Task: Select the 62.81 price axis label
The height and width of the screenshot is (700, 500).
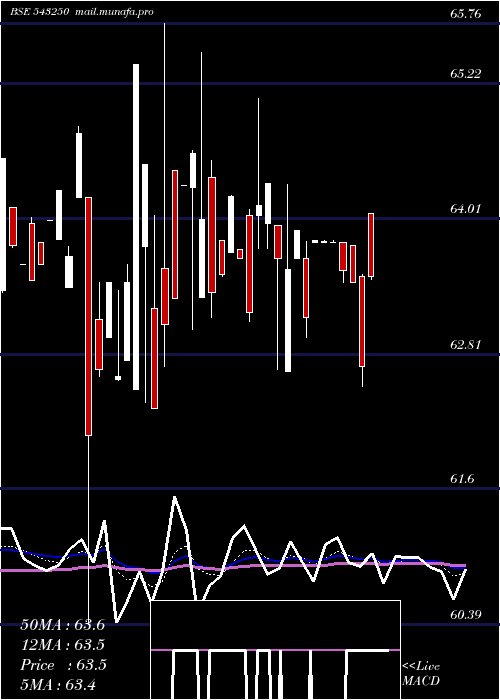Action: [466, 344]
